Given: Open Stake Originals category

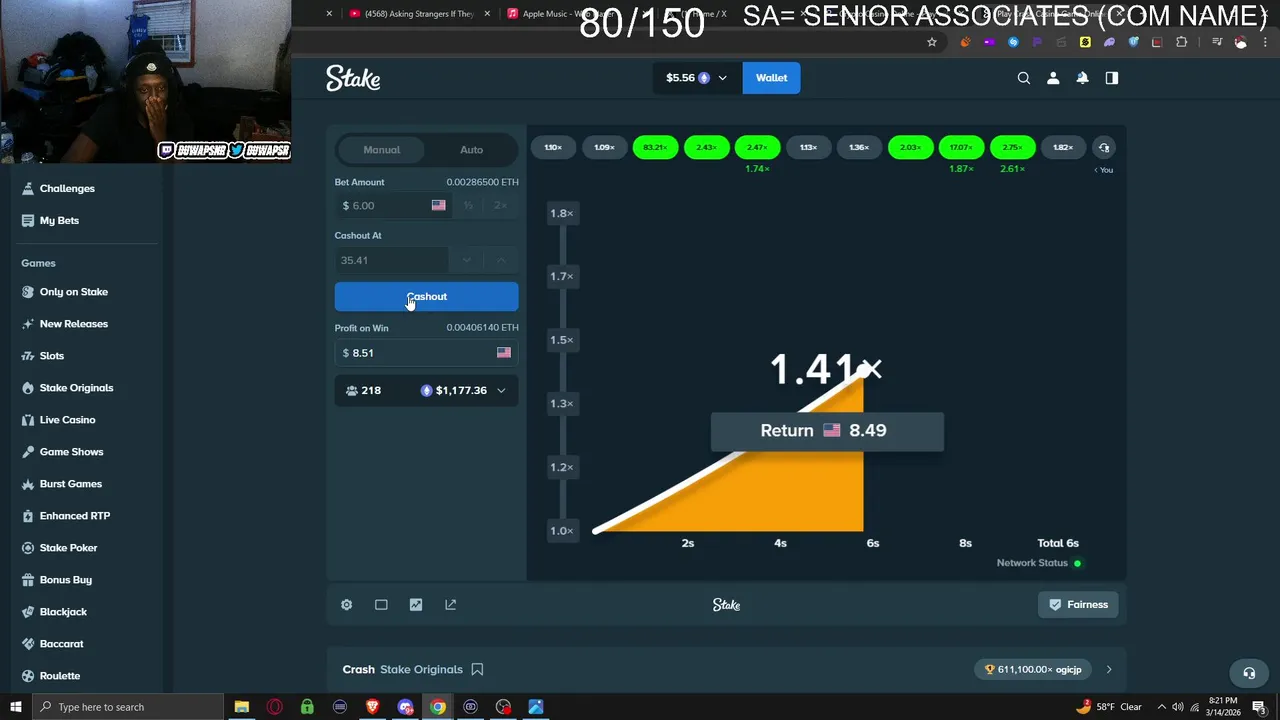Looking at the screenshot, I should [76, 388].
